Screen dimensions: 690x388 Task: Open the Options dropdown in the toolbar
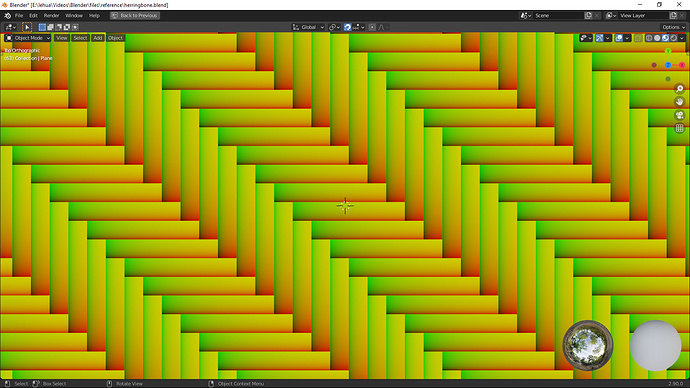[x=673, y=27]
